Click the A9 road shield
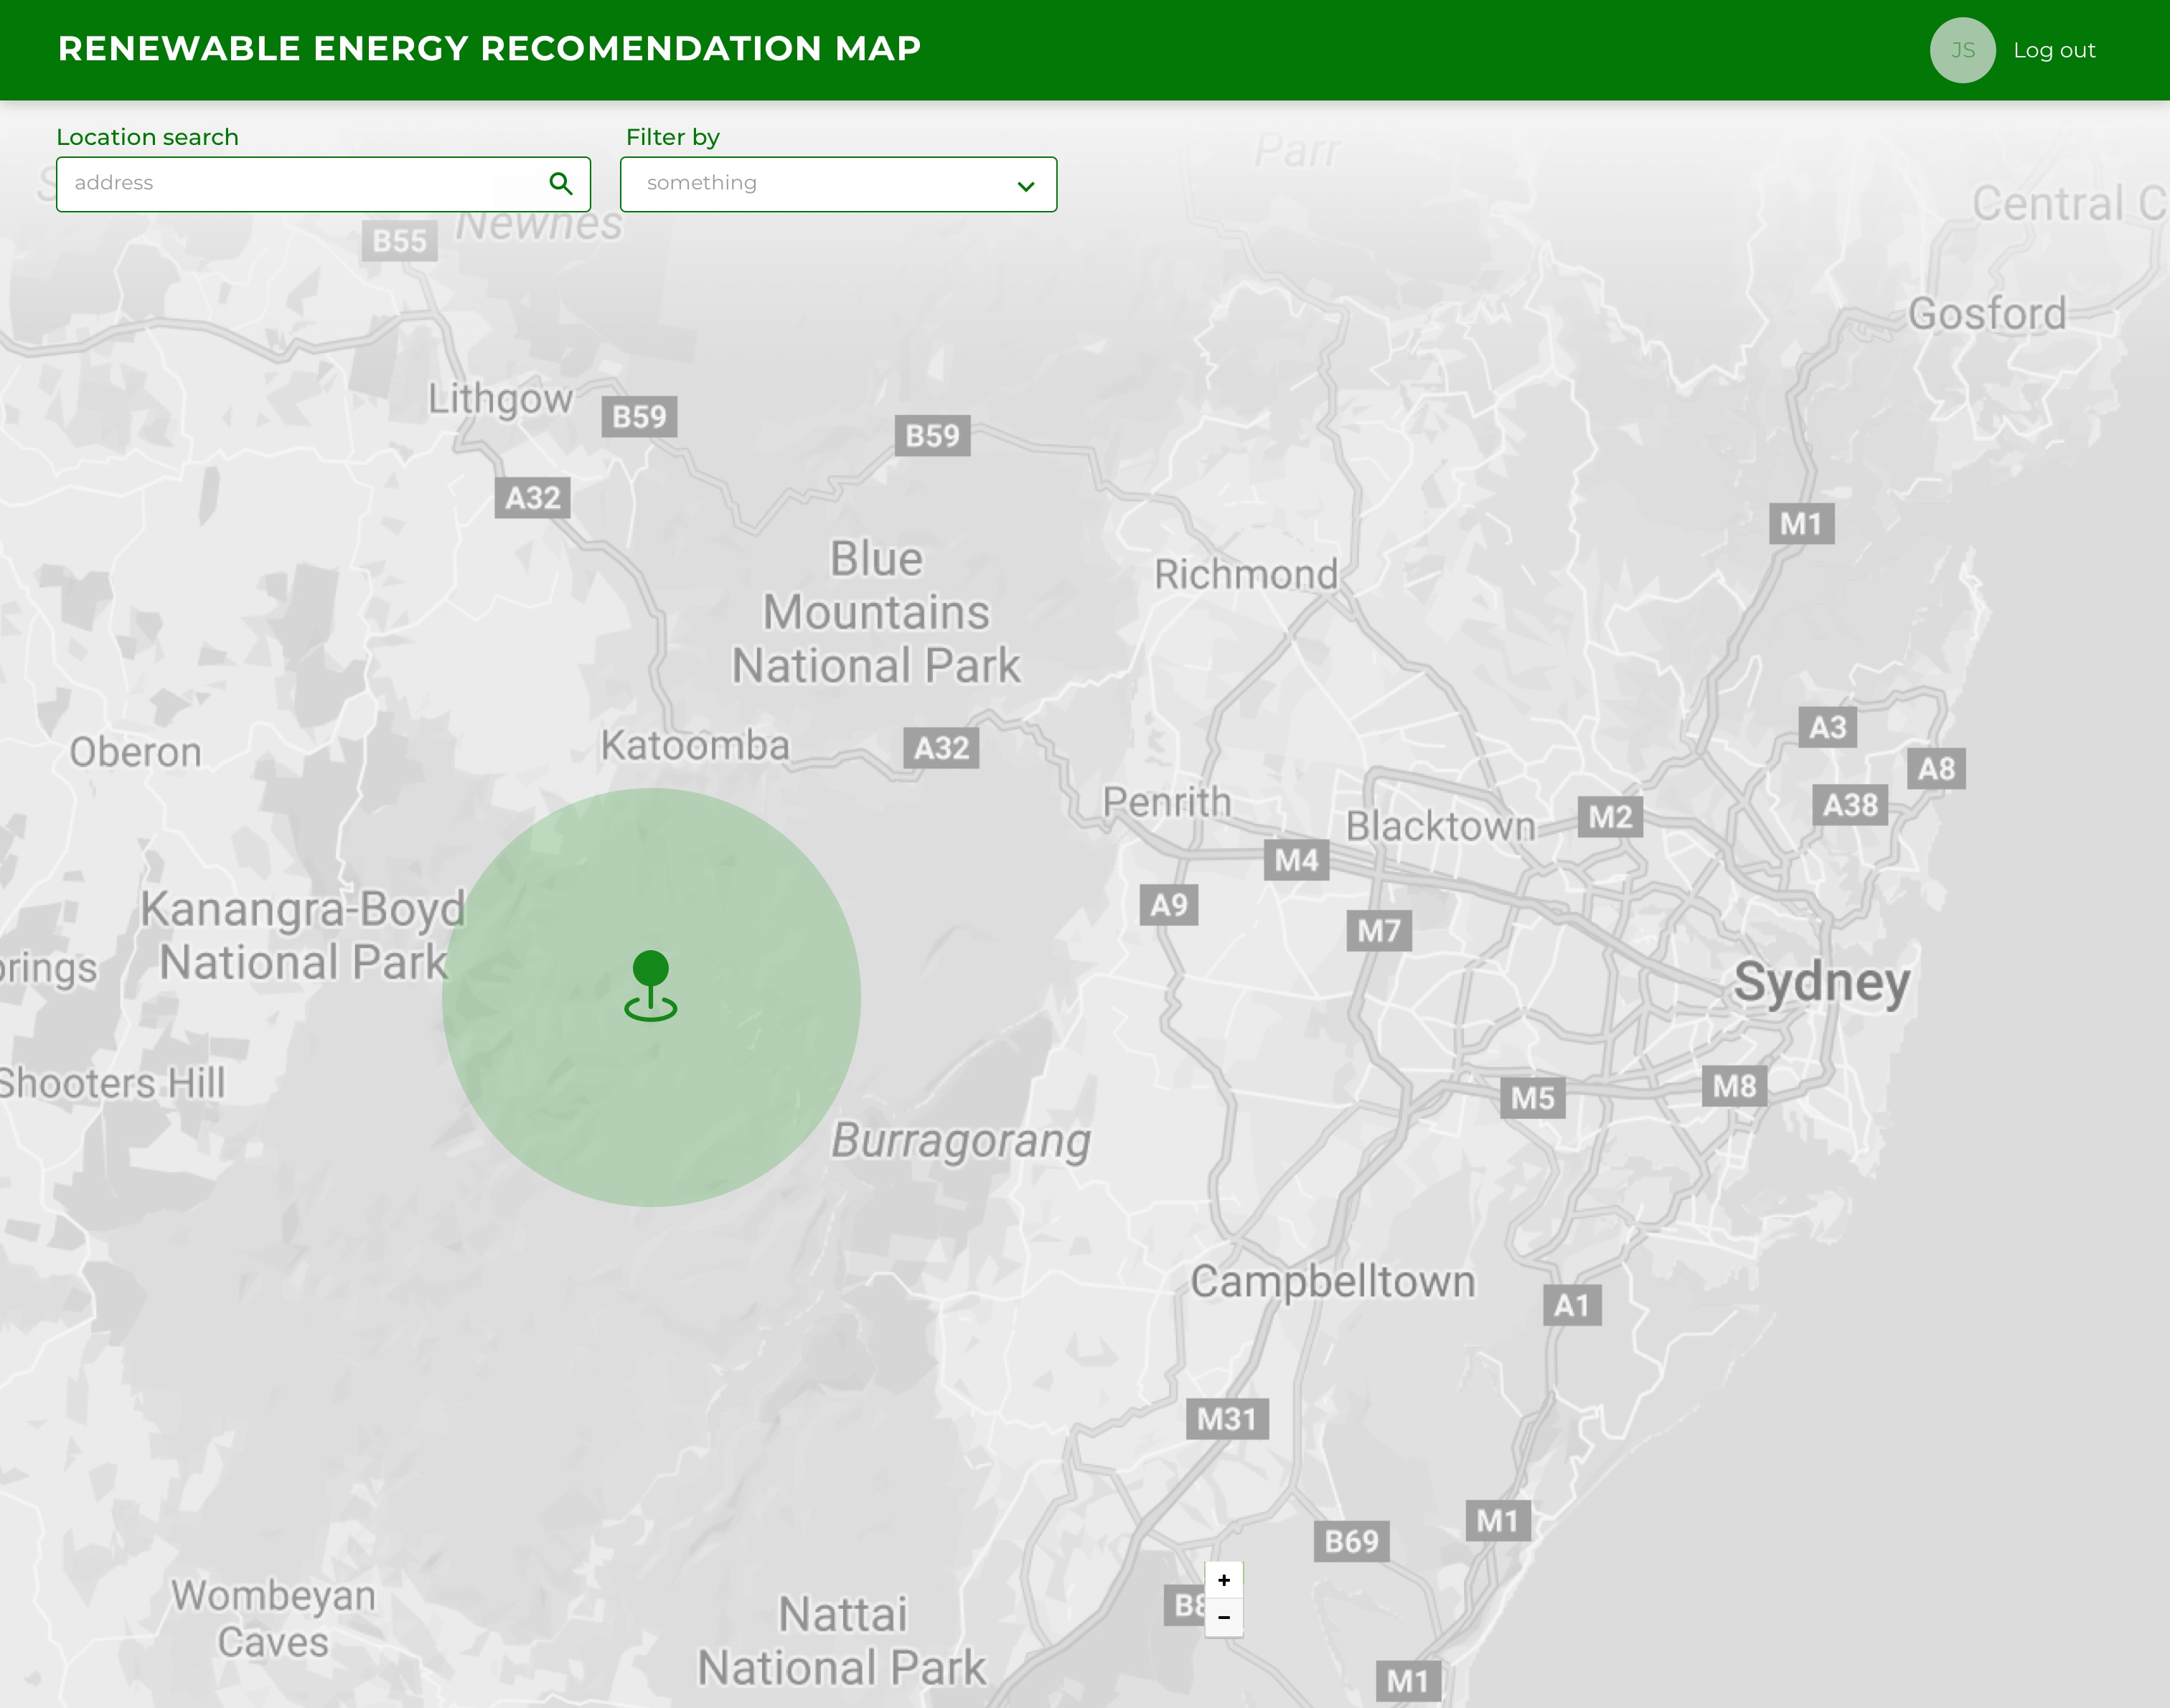 [1168, 906]
